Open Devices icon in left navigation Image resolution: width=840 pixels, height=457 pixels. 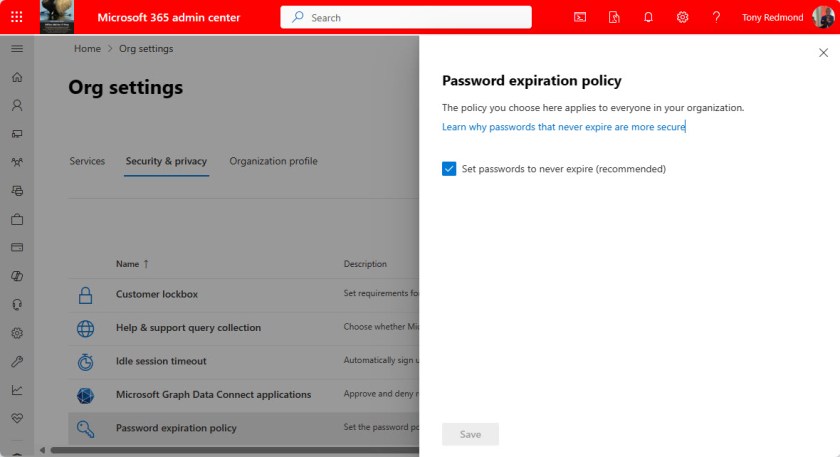pyautogui.click(x=17, y=134)
